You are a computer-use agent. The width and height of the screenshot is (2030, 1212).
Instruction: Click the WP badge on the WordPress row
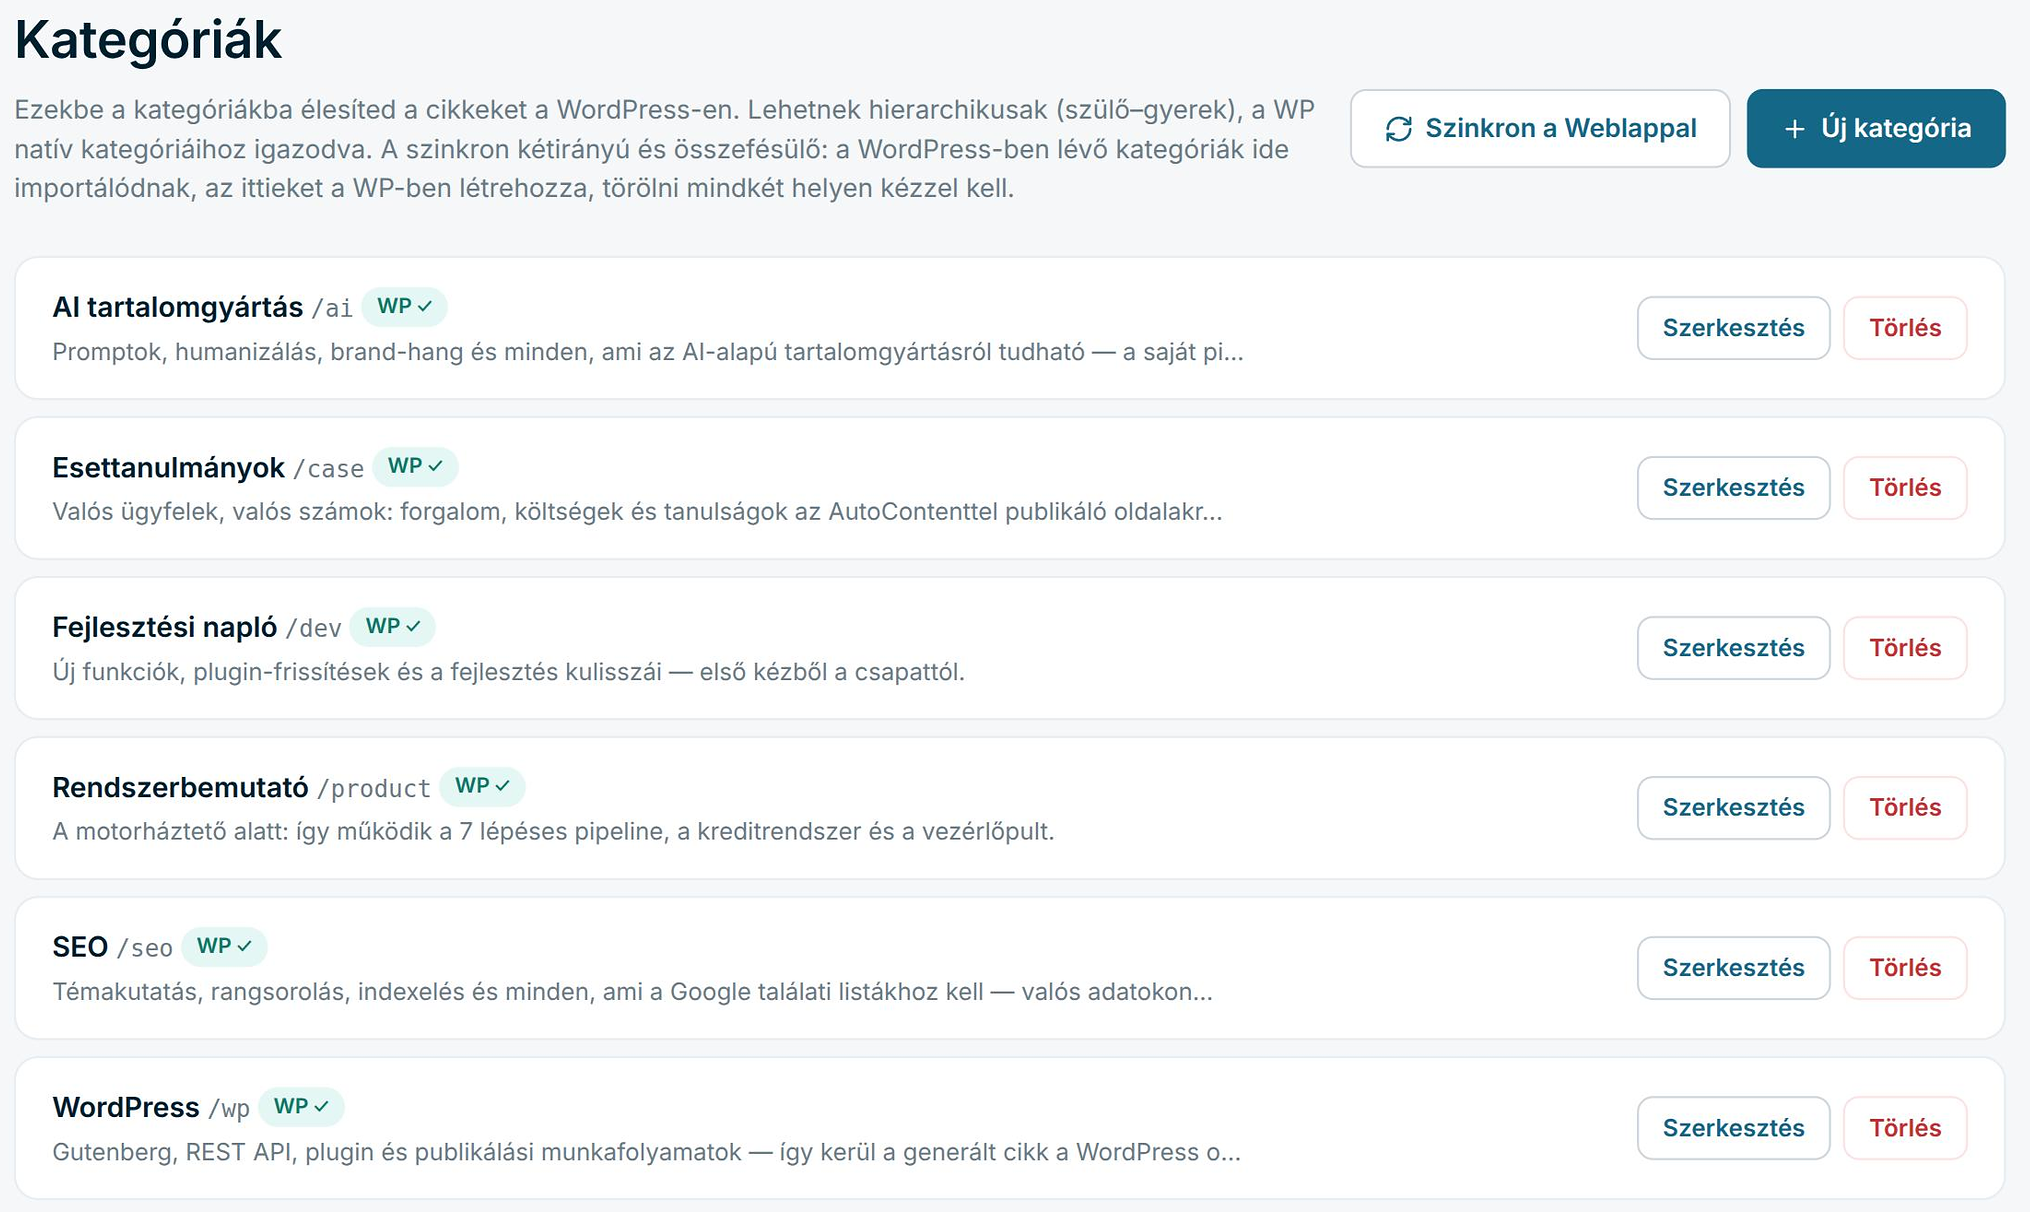click(301, 1106)
